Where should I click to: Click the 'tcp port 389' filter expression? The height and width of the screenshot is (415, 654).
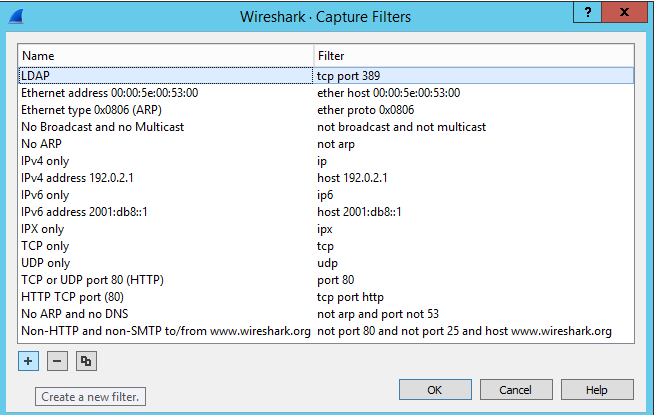(x=348, y=75)
